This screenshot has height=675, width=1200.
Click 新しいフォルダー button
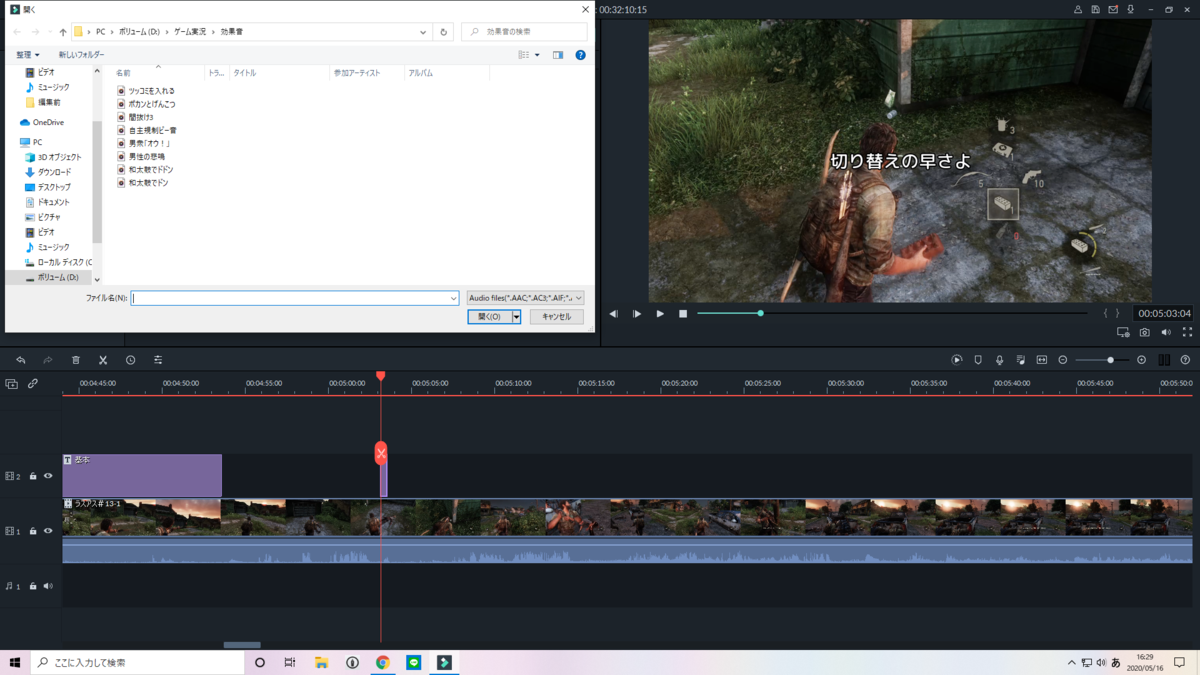[x=81, y=55]
